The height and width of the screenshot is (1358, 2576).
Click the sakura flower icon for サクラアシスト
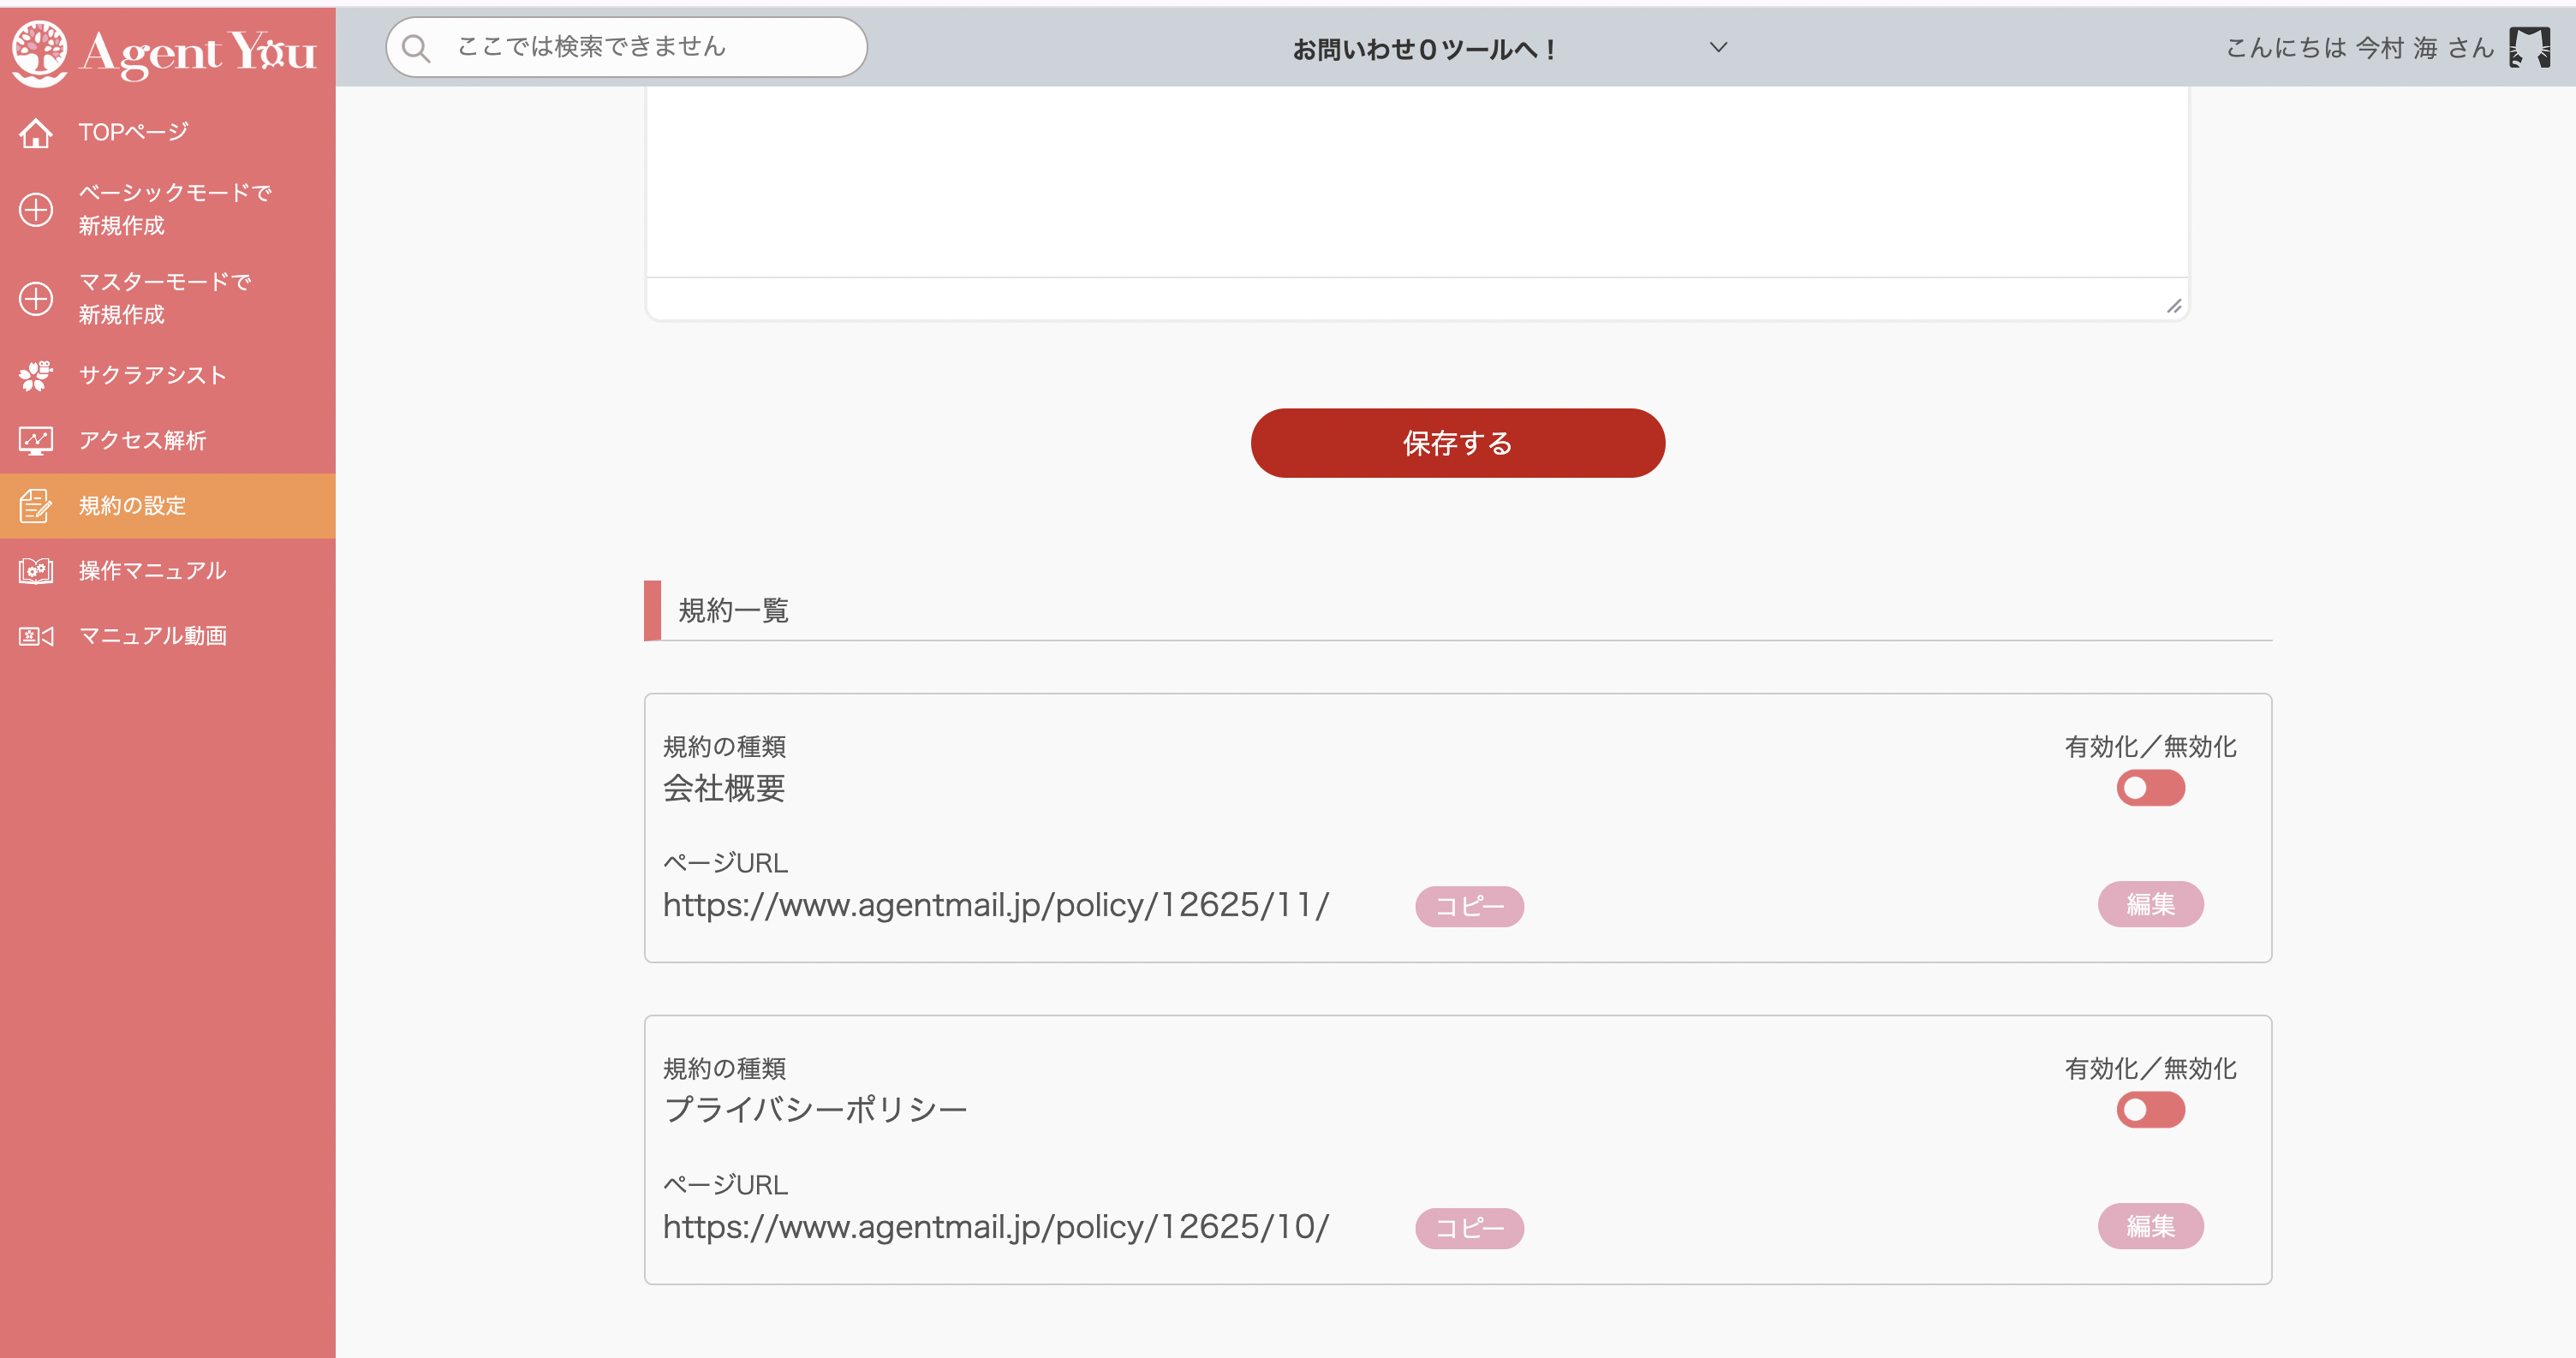36,375
